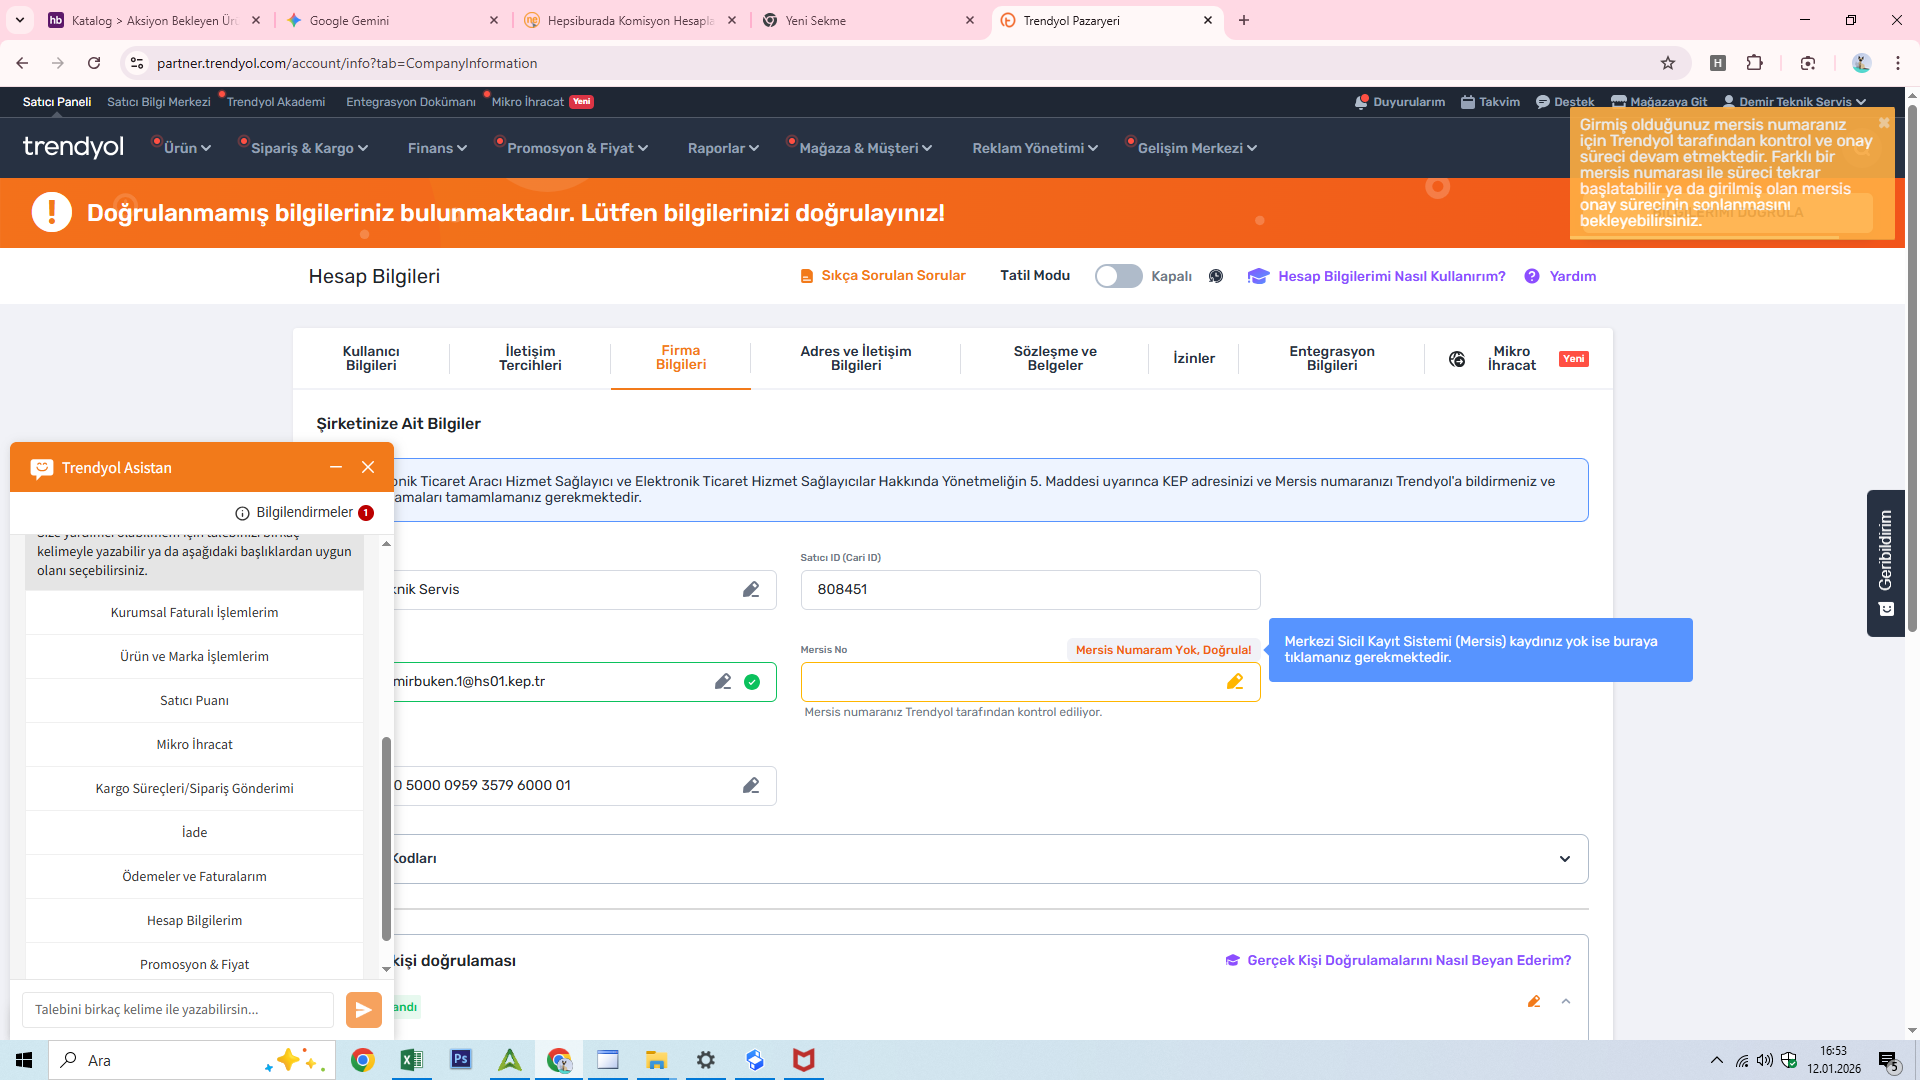Click the edit pencil in Mersis No field
The image size is (1920, 1080).
click(x=1235, y=682)
